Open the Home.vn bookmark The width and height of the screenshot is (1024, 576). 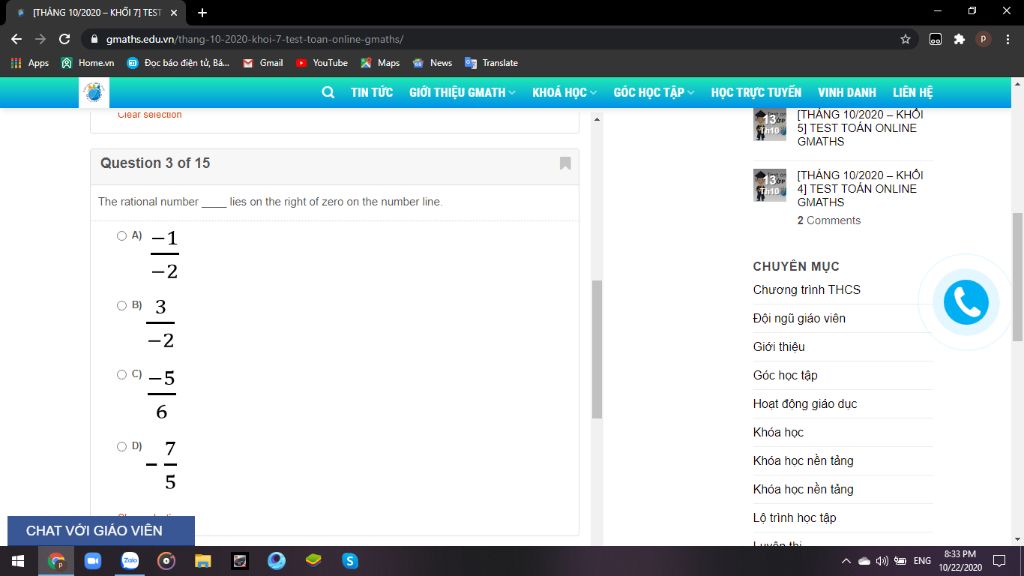(88, 63)
